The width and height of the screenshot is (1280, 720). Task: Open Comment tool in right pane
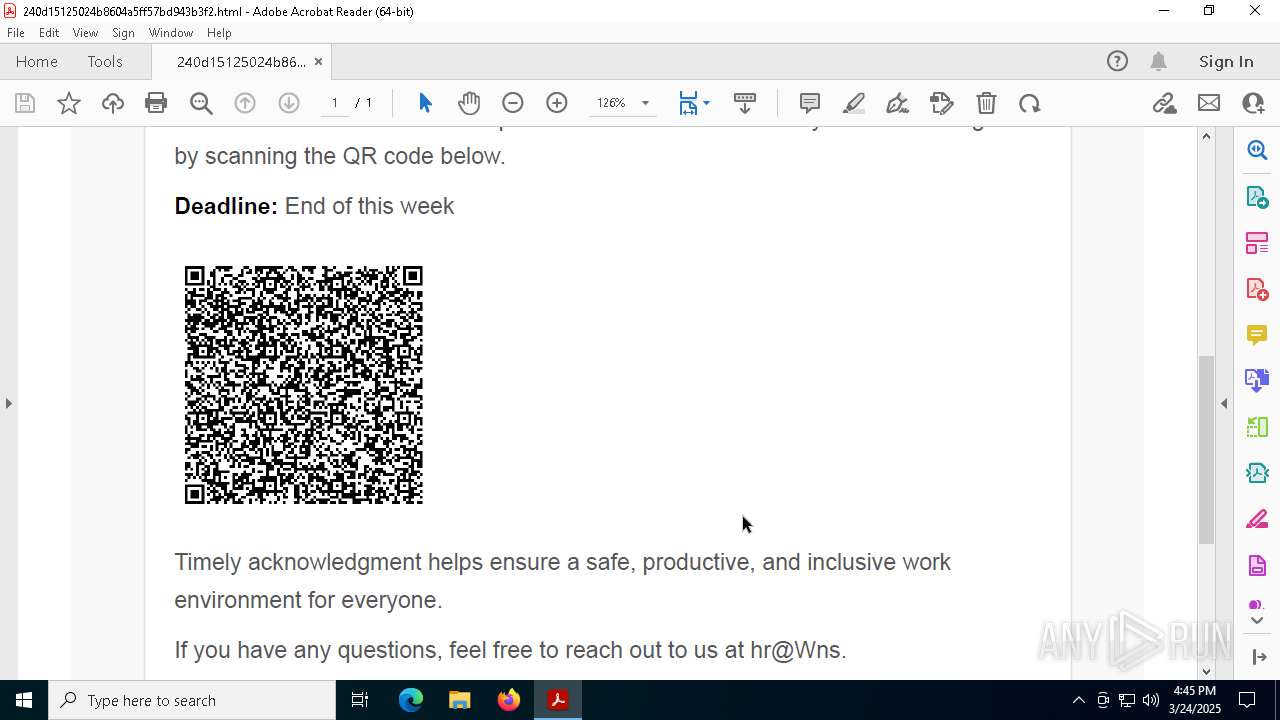click(1257, 334)
